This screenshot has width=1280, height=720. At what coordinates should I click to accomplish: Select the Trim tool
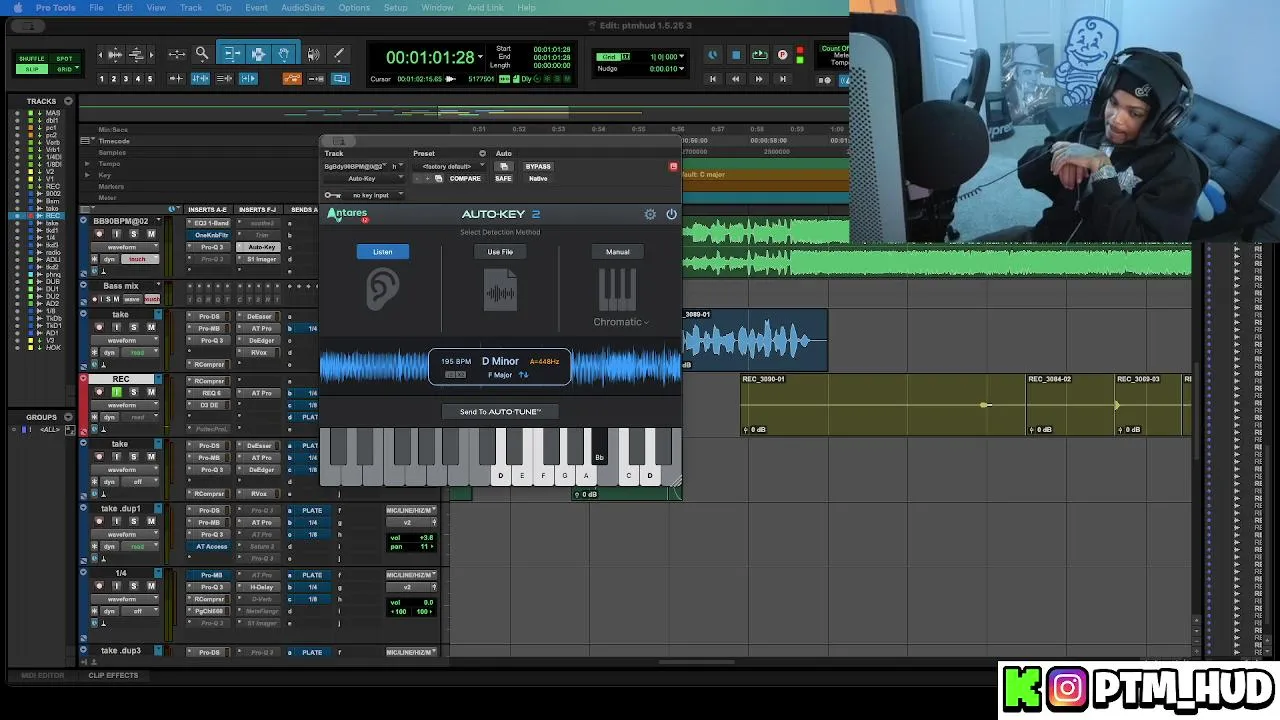[x=231, y=54]
